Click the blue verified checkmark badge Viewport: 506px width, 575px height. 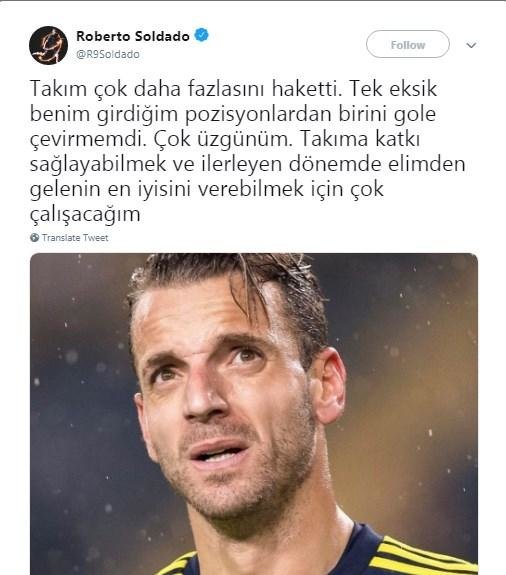point(201,35)
